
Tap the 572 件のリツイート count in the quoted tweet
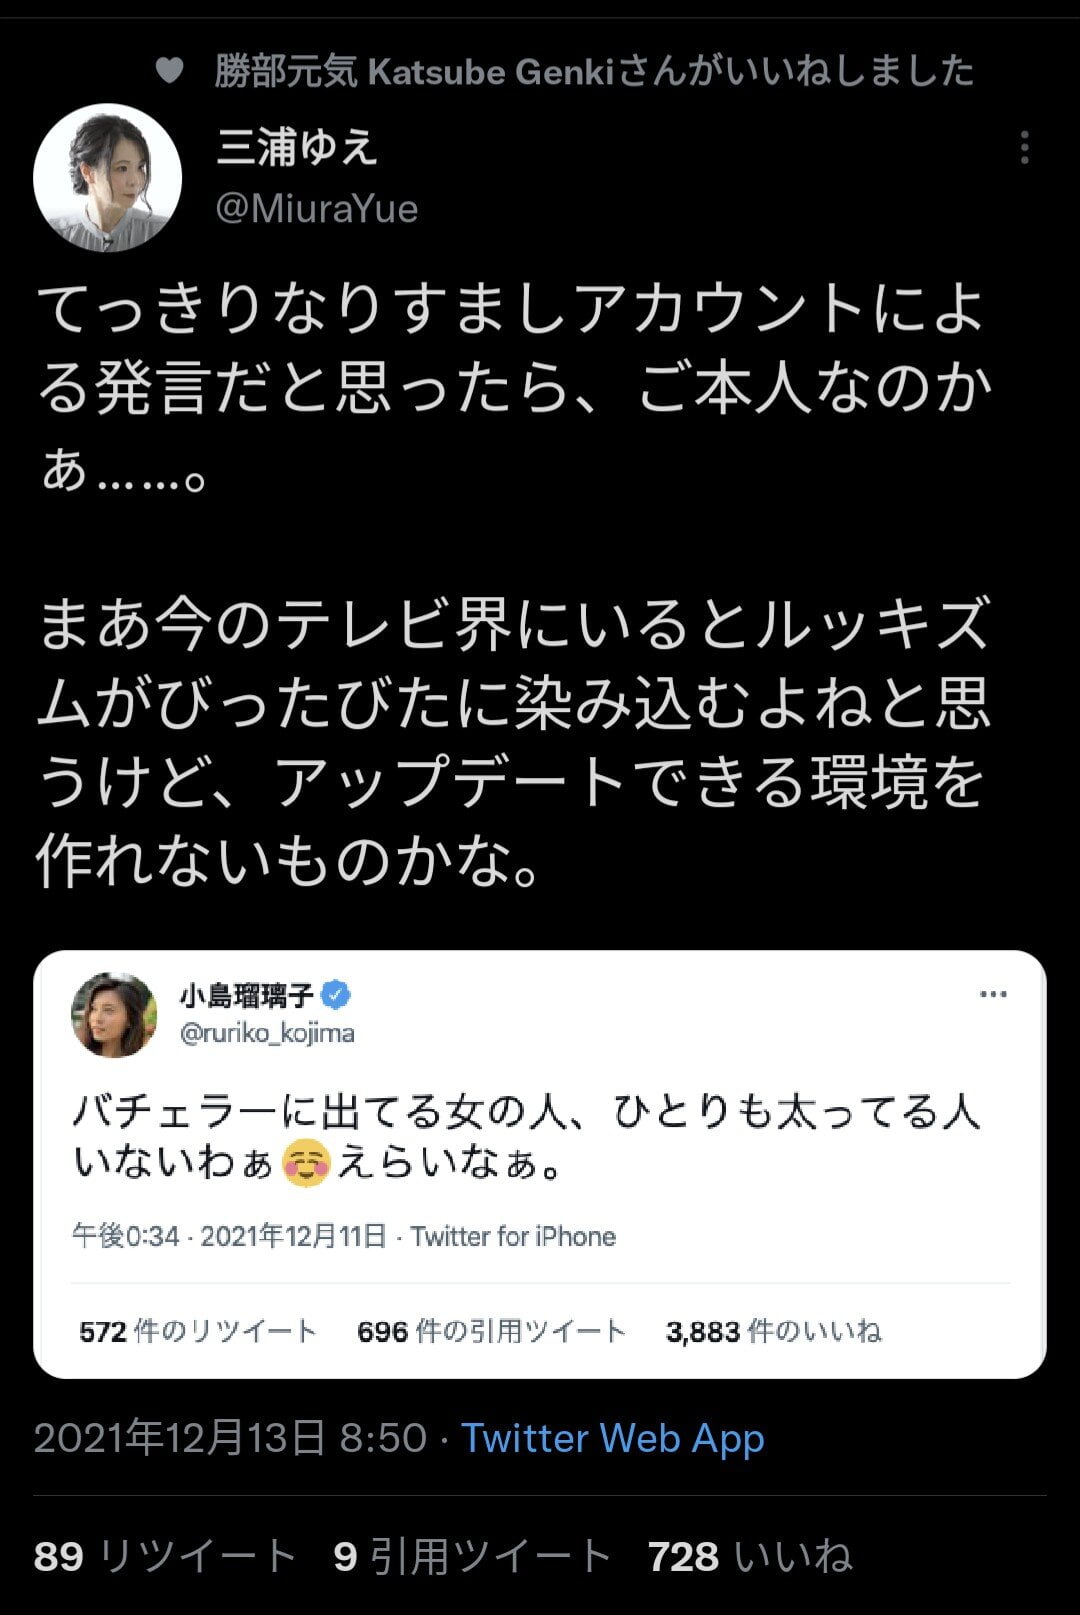pos(198,1332)
